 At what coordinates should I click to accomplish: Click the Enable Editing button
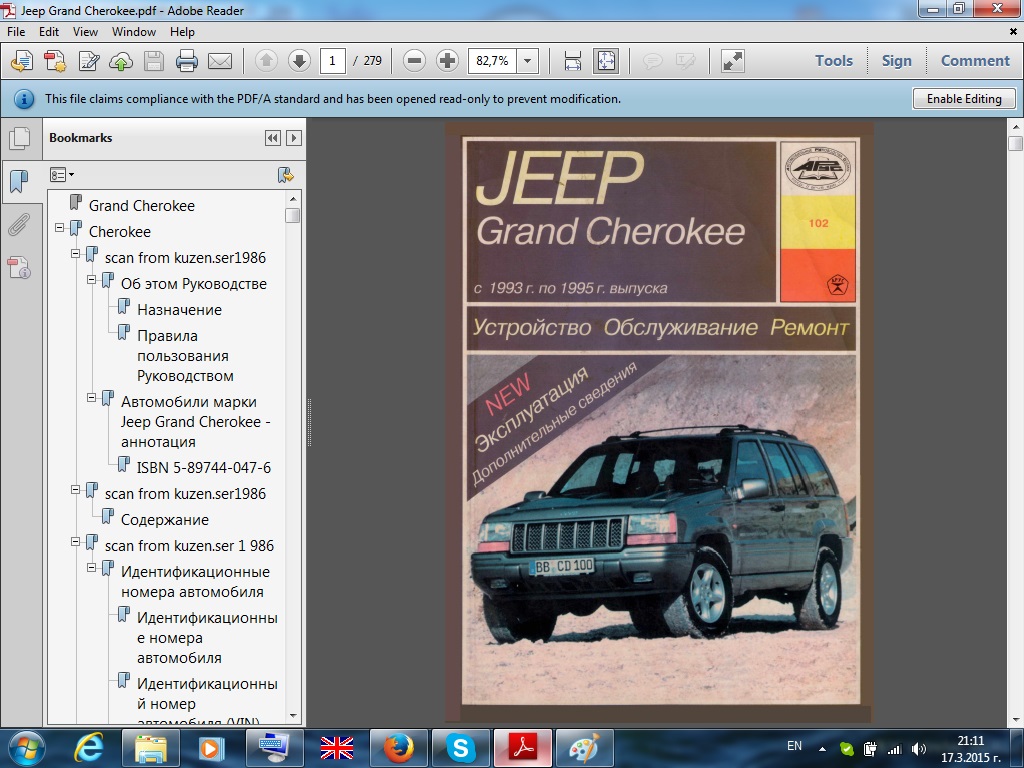[963, 99]
